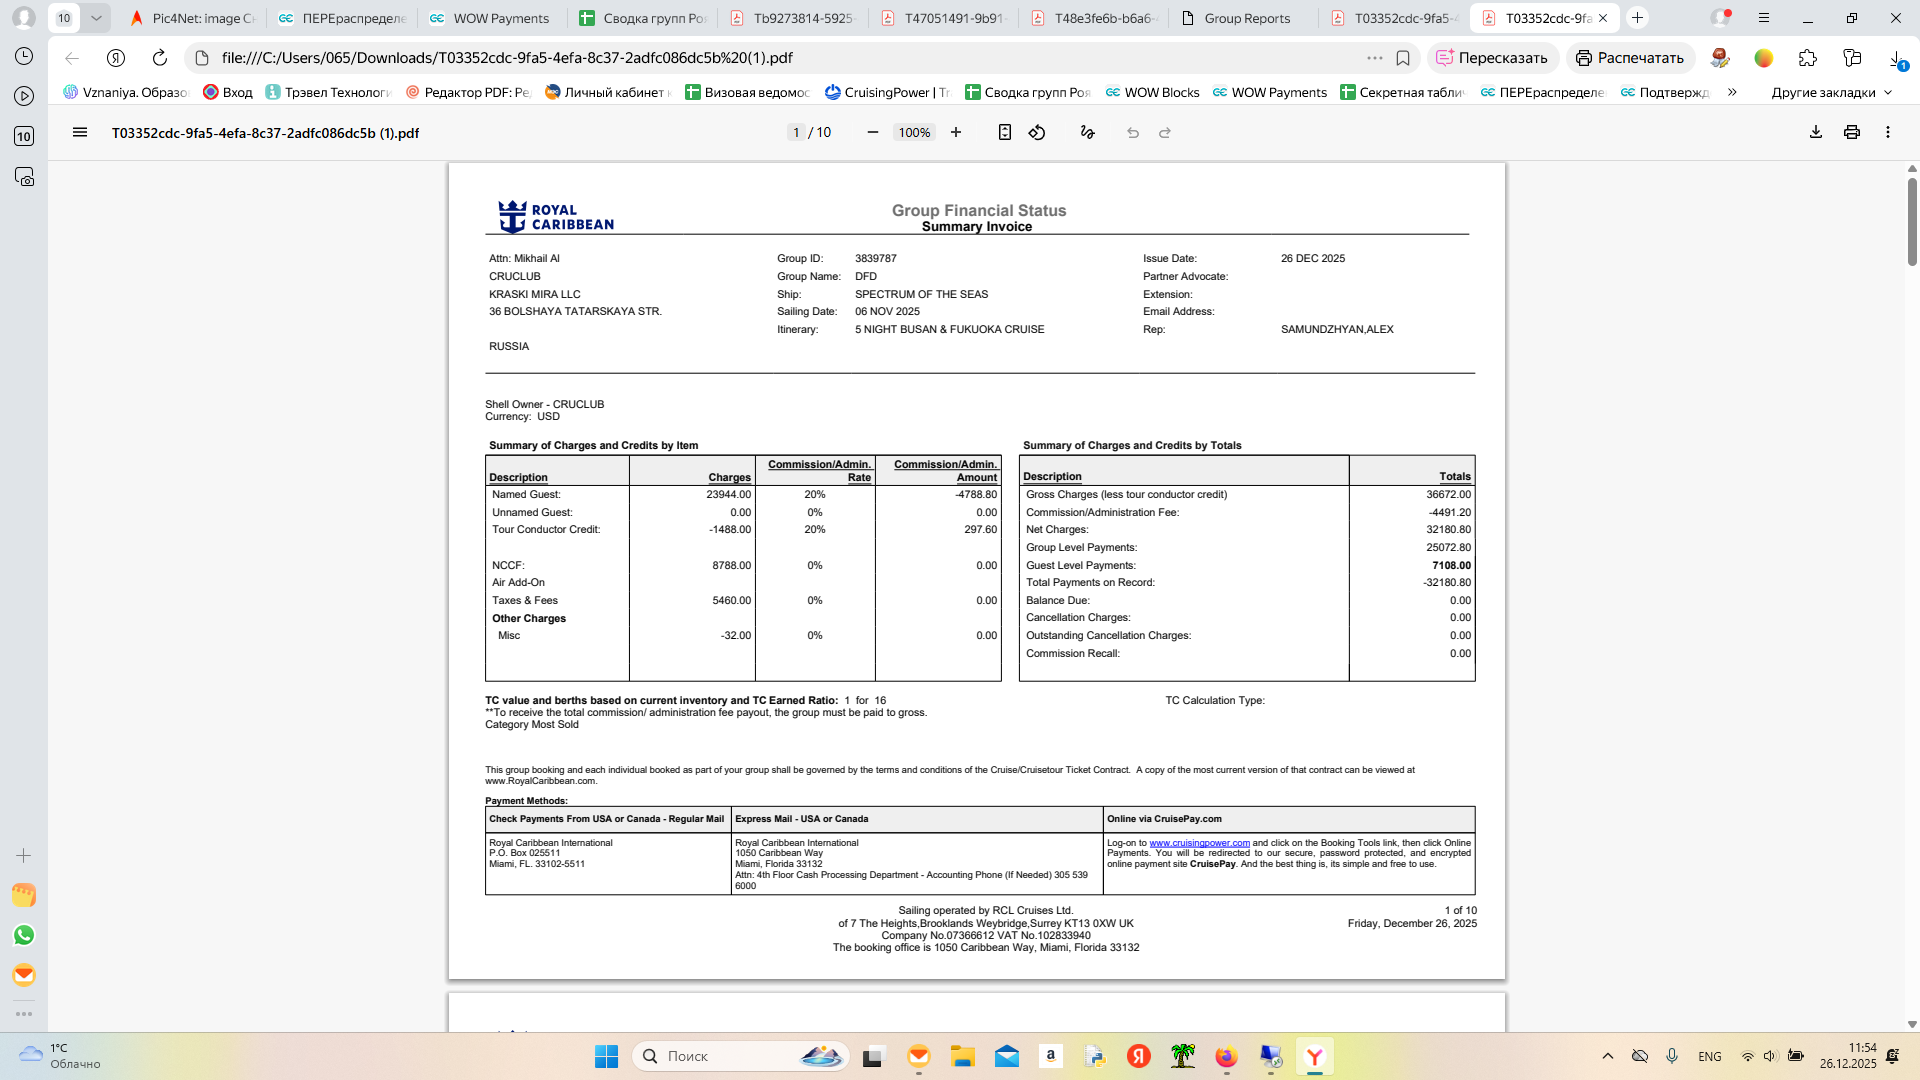Bookmark this page in address bar
This screenshot has width=1920, height=1080.
point(1403,58)
